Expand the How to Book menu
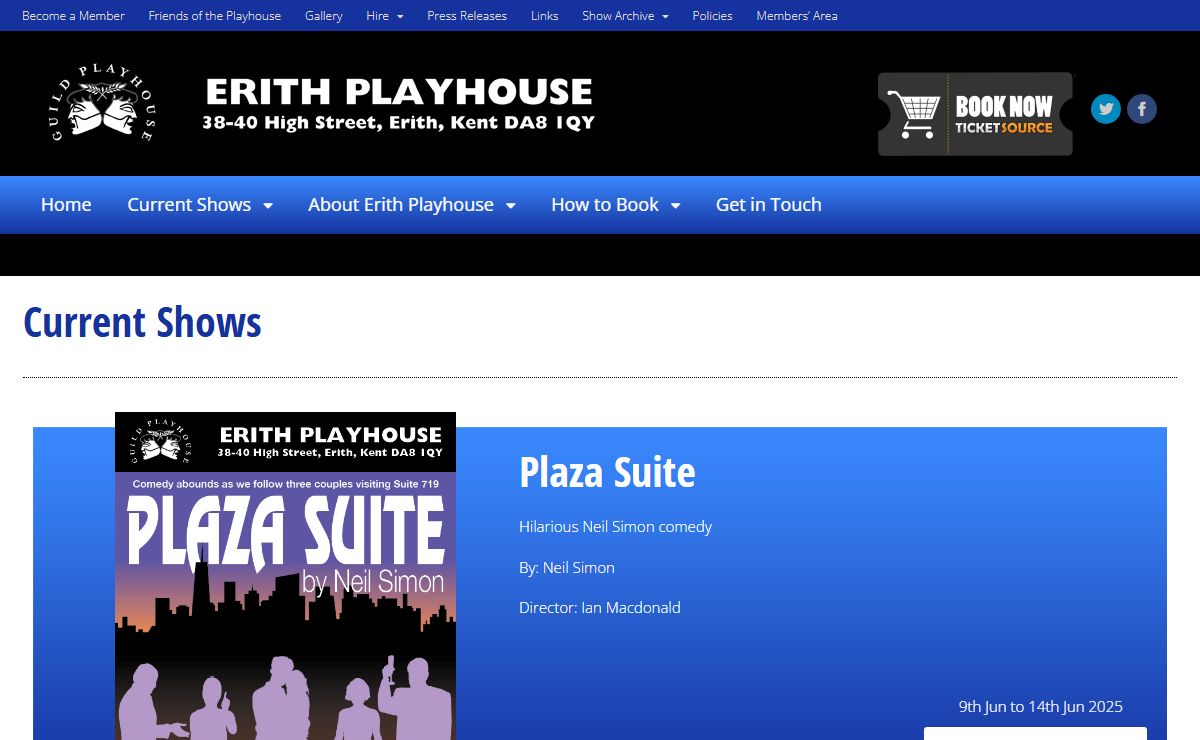This screenshot has width=1200, height=740. pos(616,205)
